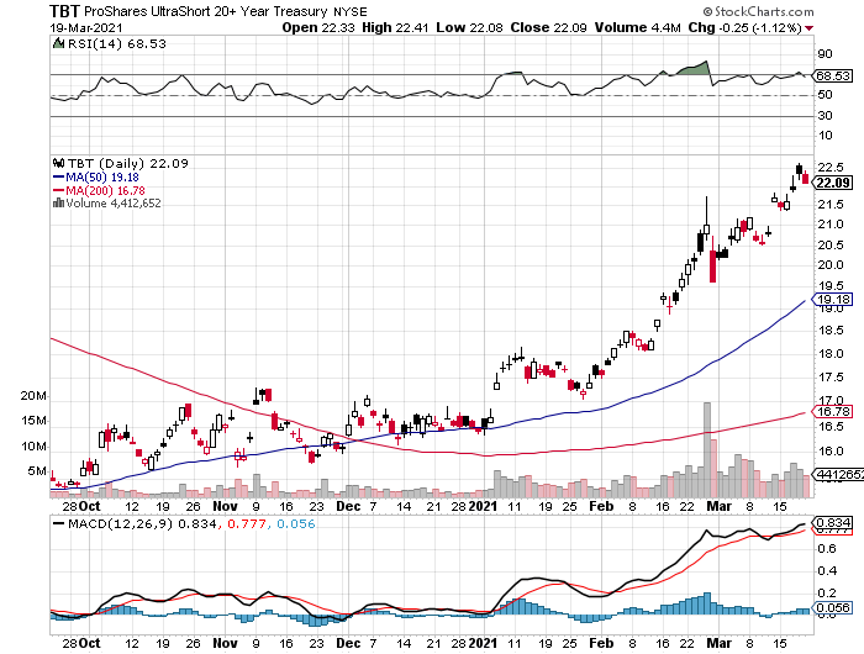The height and width of the screenshot is (654, 864).
Task: Click the volume bars icon in legend
Action: pos(58,203)
